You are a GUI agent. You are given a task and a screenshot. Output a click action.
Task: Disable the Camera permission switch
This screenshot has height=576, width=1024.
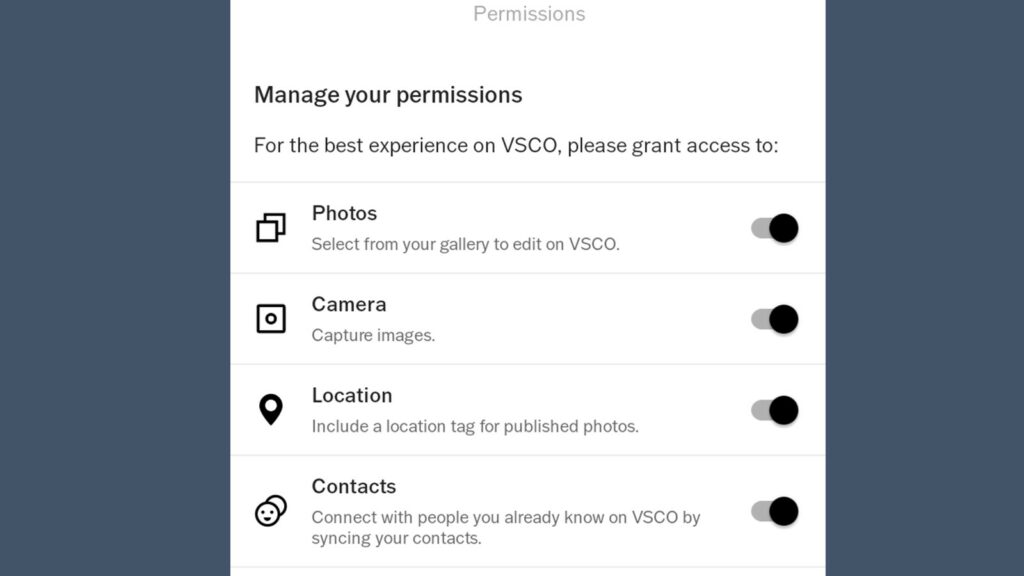(x=775, y=319)
